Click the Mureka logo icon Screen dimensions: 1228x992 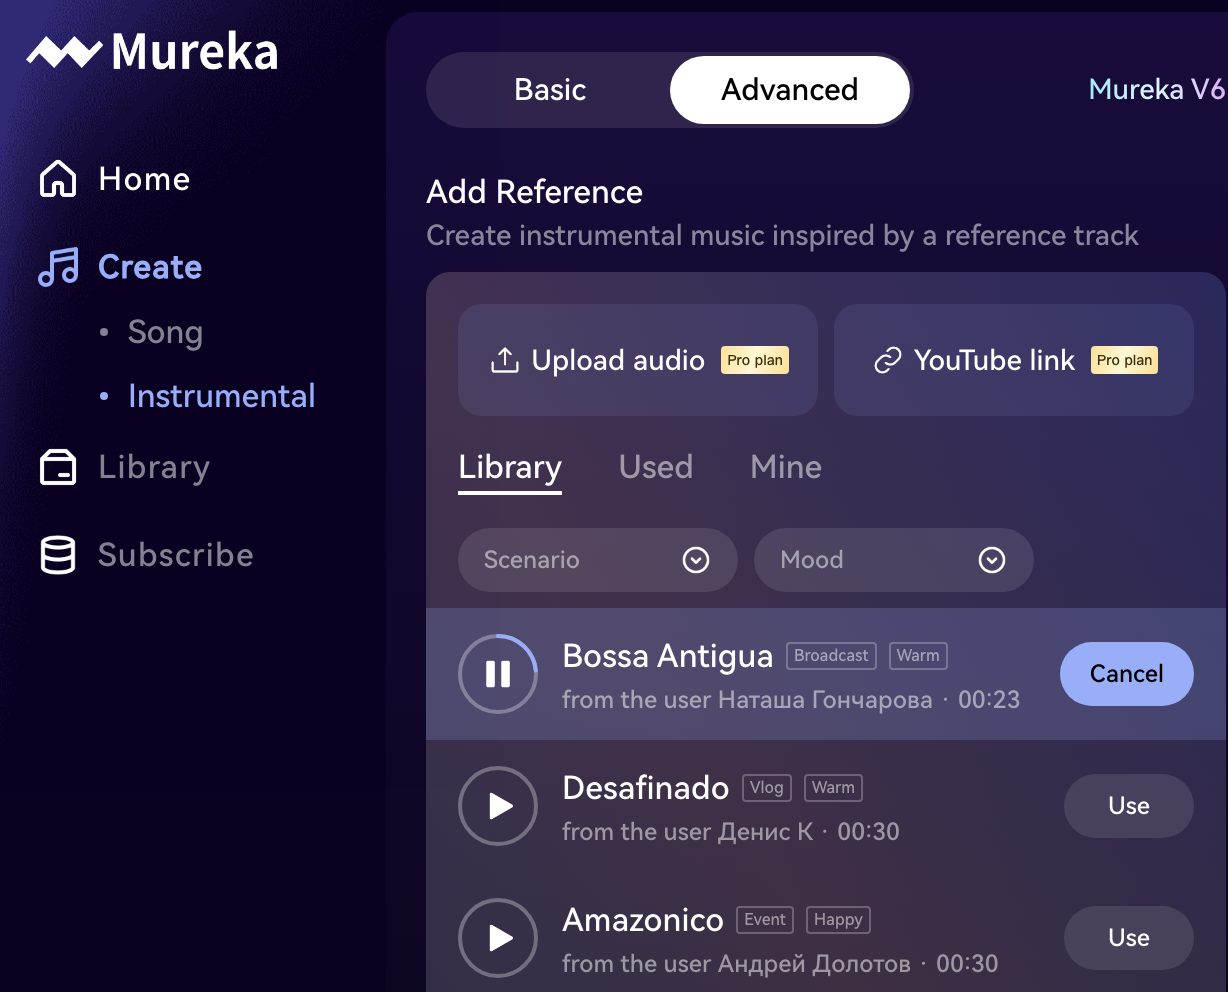(64, 52)
